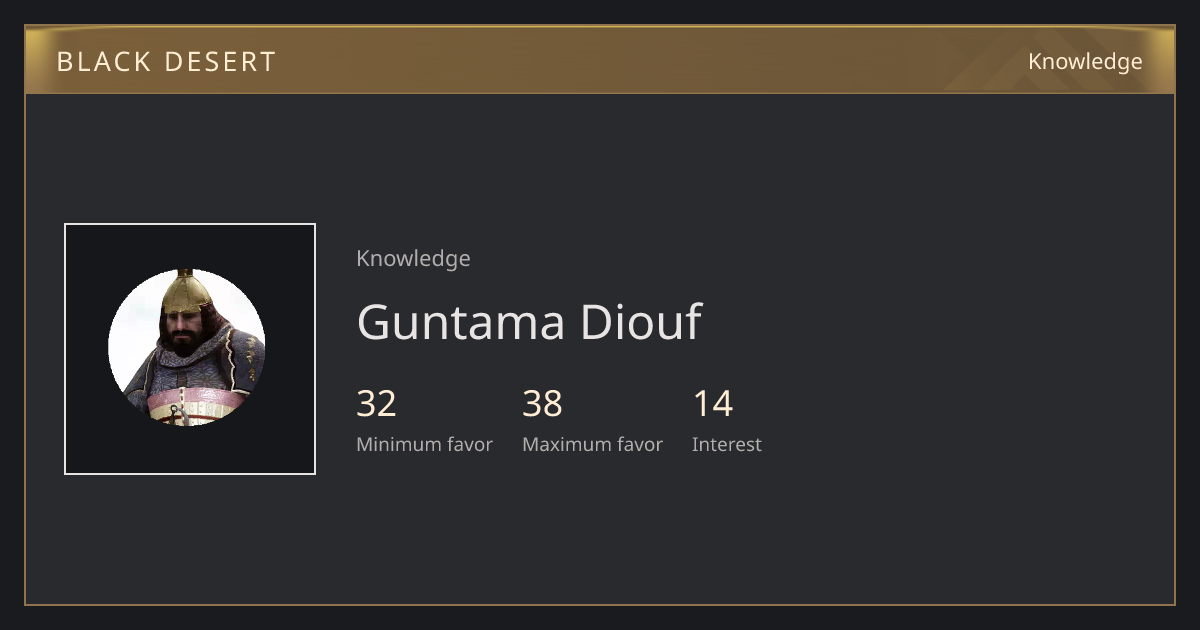The height and width of the screenshot is (630, 1200).
Task: Click the Knowledge category label above name
Action: click(413, 259)
